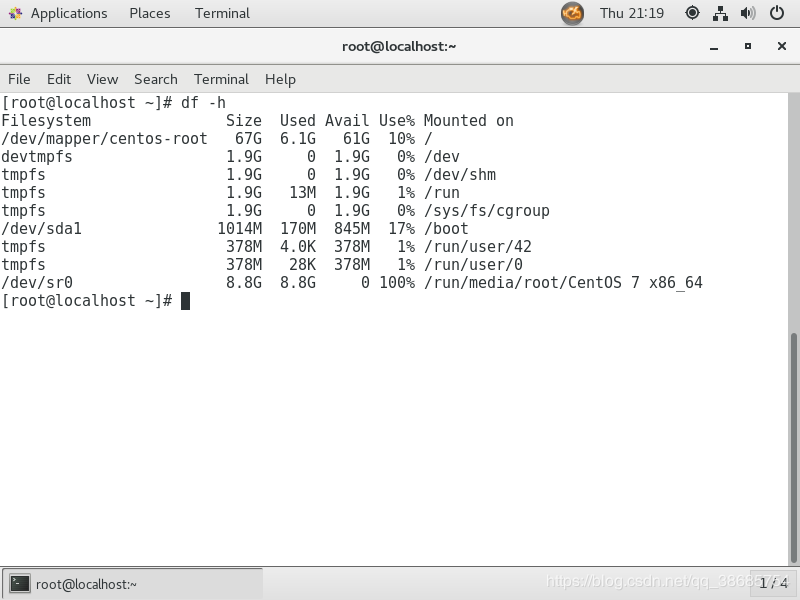Open the clock showing Thu 21:19
The height and width of the screenshot is (600, 800).
(632, 13)
